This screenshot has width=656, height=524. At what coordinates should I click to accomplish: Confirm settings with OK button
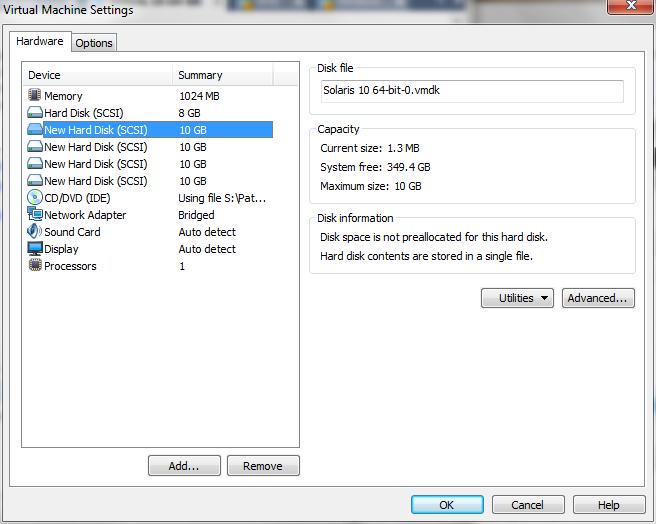447,505
